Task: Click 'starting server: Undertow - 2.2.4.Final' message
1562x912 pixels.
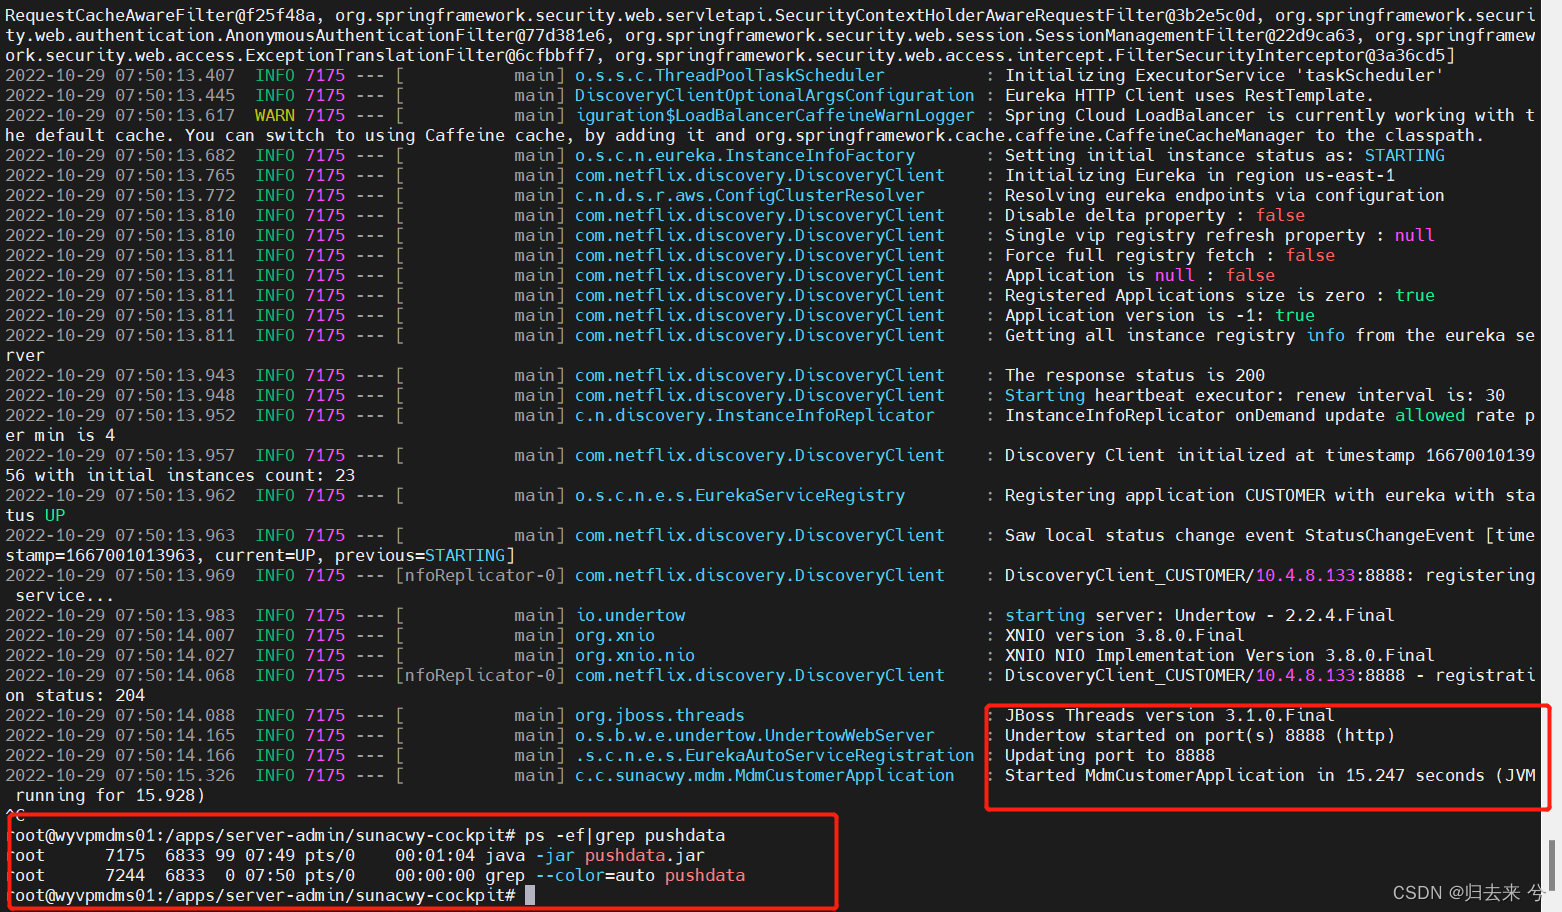Action: click(x=1199, y=616)
